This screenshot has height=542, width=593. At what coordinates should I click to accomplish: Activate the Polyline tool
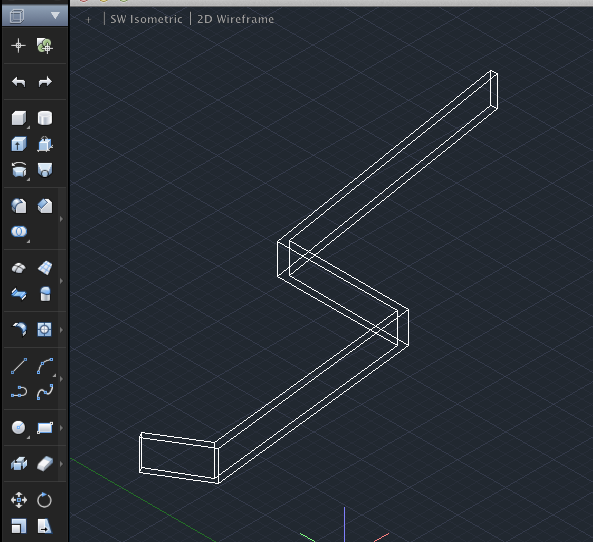(x=19, y=392)
